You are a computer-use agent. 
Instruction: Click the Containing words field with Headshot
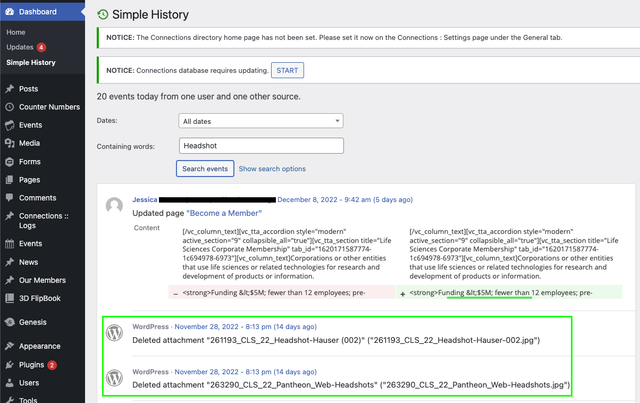click(261, 146)
